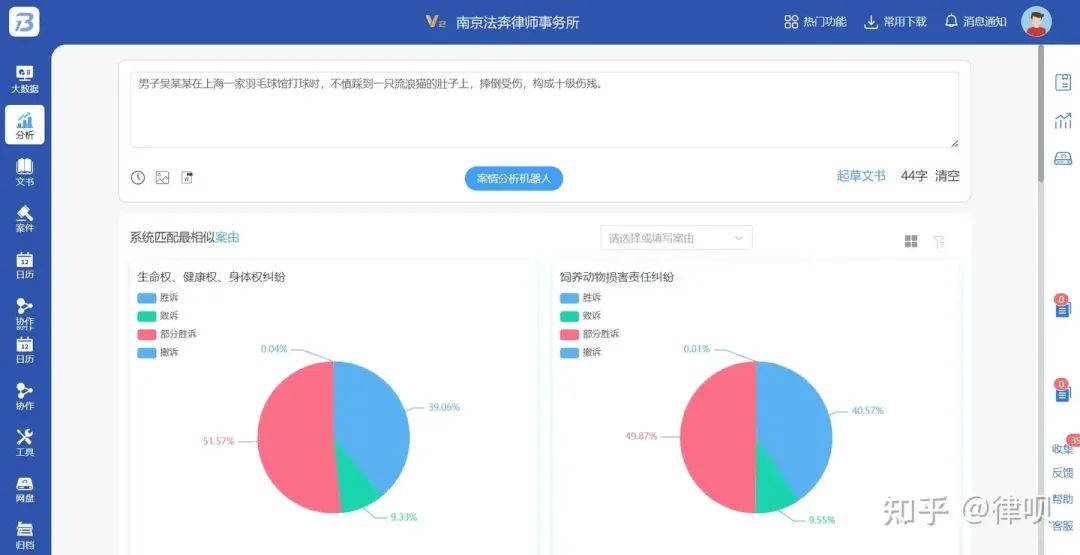The height and width of the screenshot is (555, 1080).
Task: Go to the 案件 cases sidebar item
Action: tap(24, 218)
